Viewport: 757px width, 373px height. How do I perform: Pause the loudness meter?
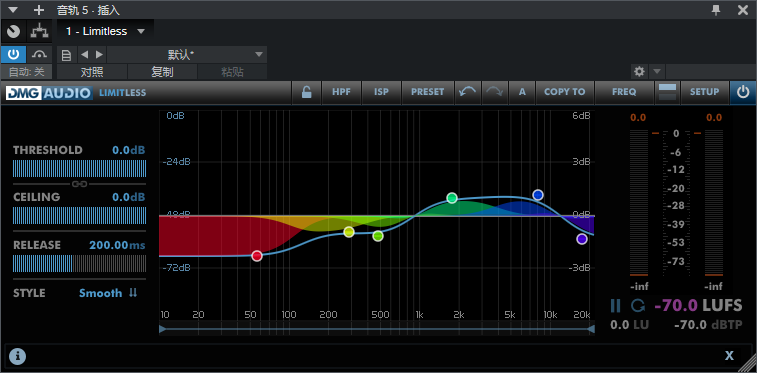[616, 305]
